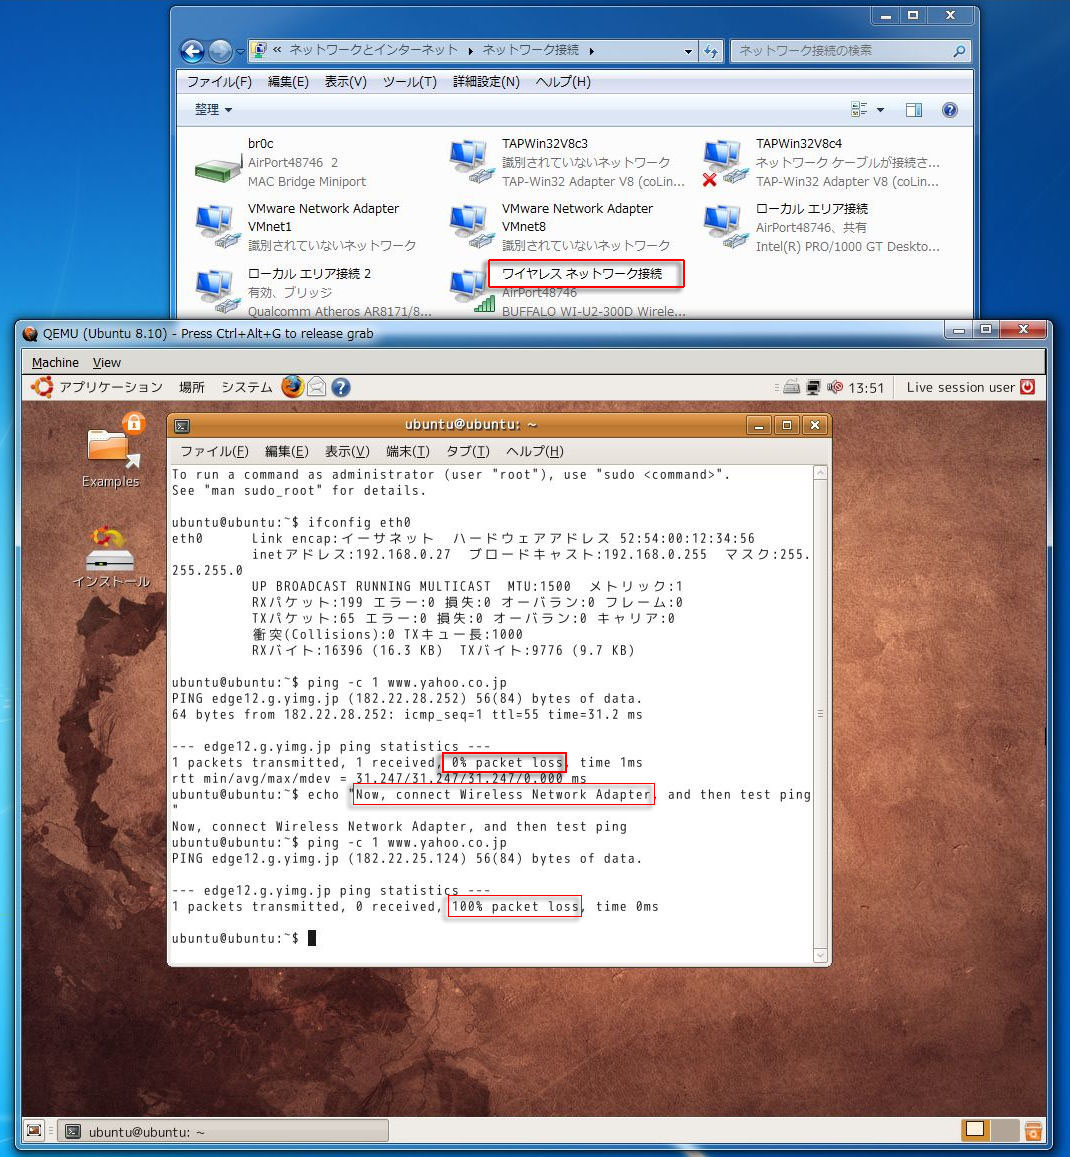Screen dimensions: 1070x1157
Task: Open ファイル(F) menu in the terminal window
Action: click(x=214, y=451)
